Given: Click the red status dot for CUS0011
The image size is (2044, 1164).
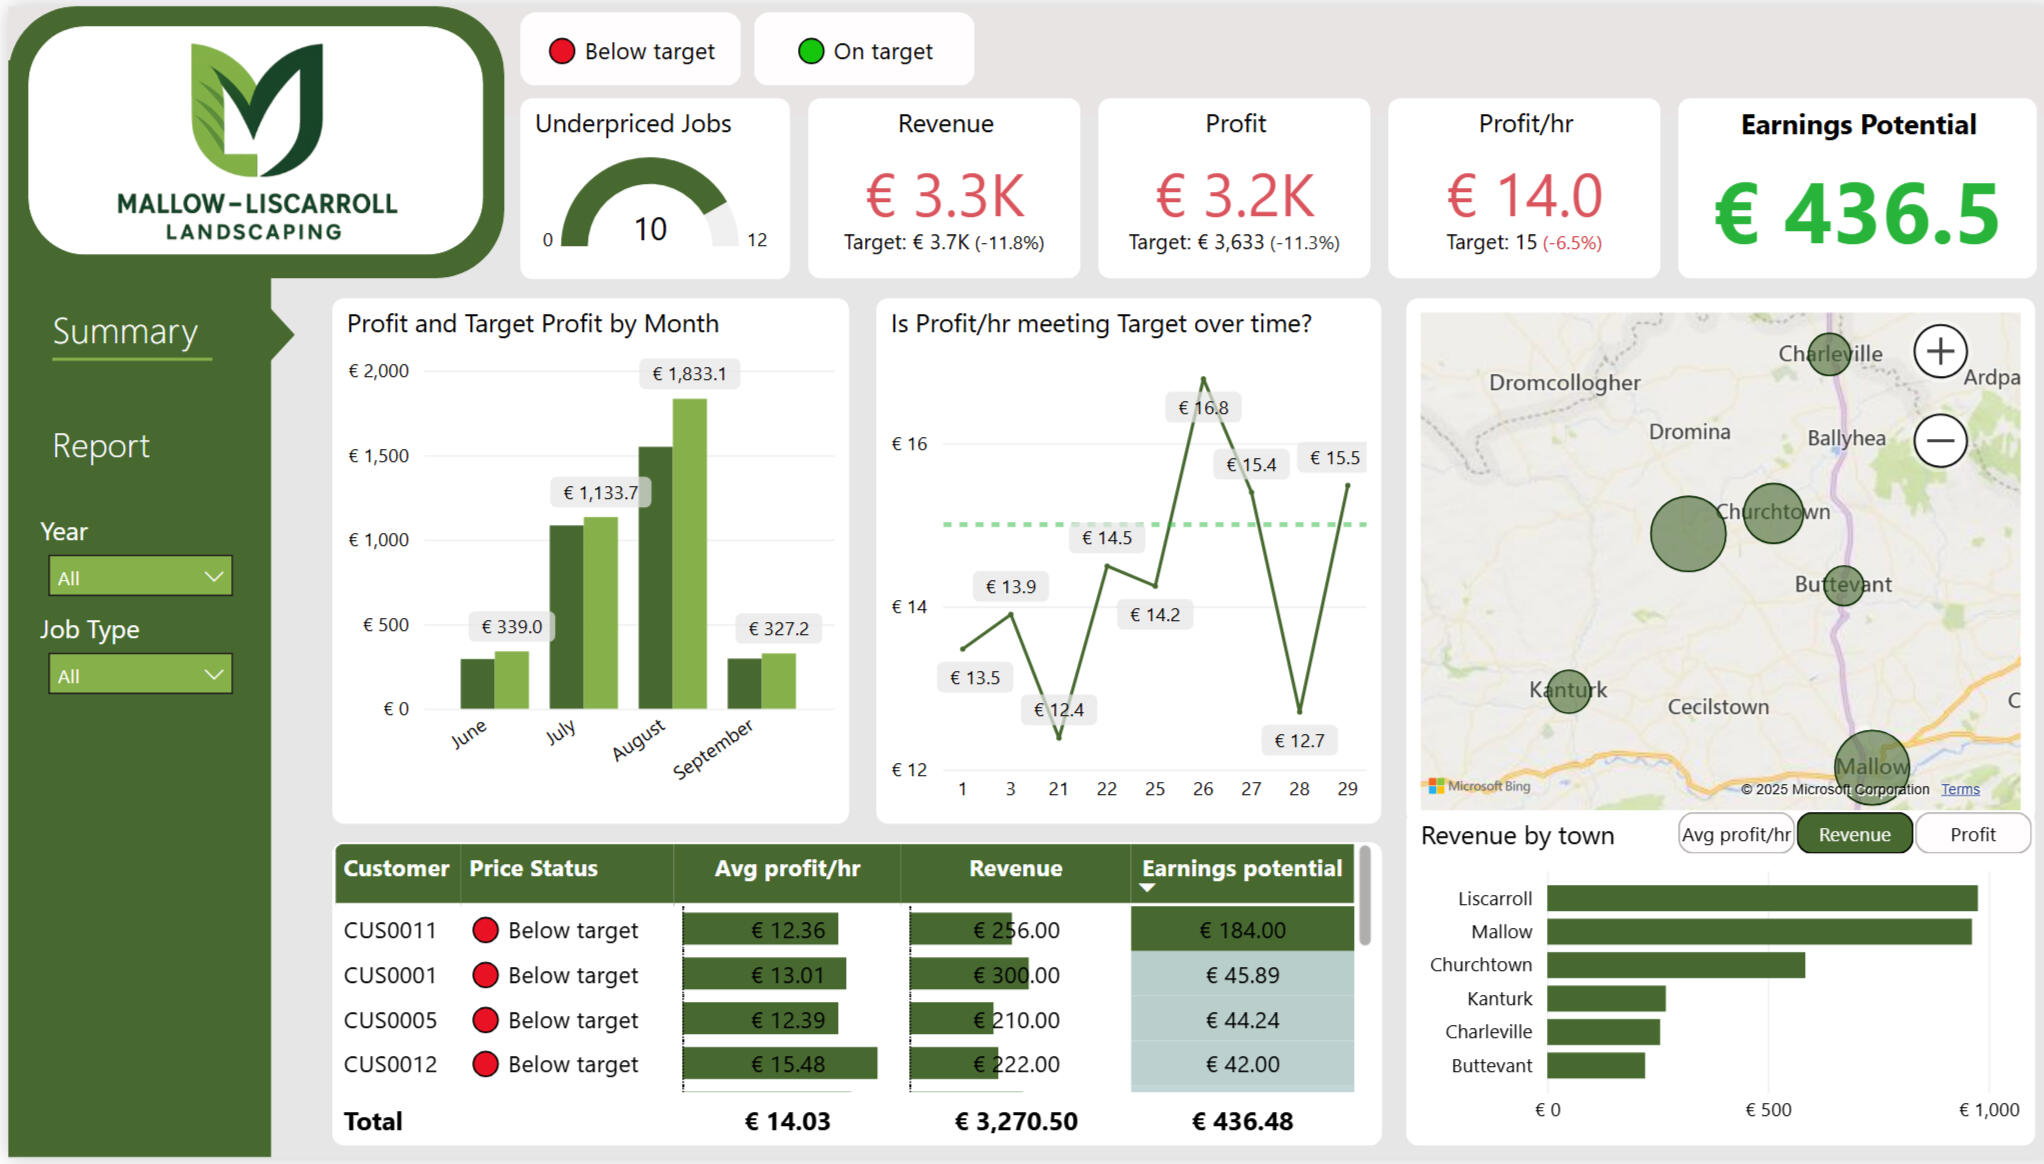Looking at the screenshot, I should point(485,930).
